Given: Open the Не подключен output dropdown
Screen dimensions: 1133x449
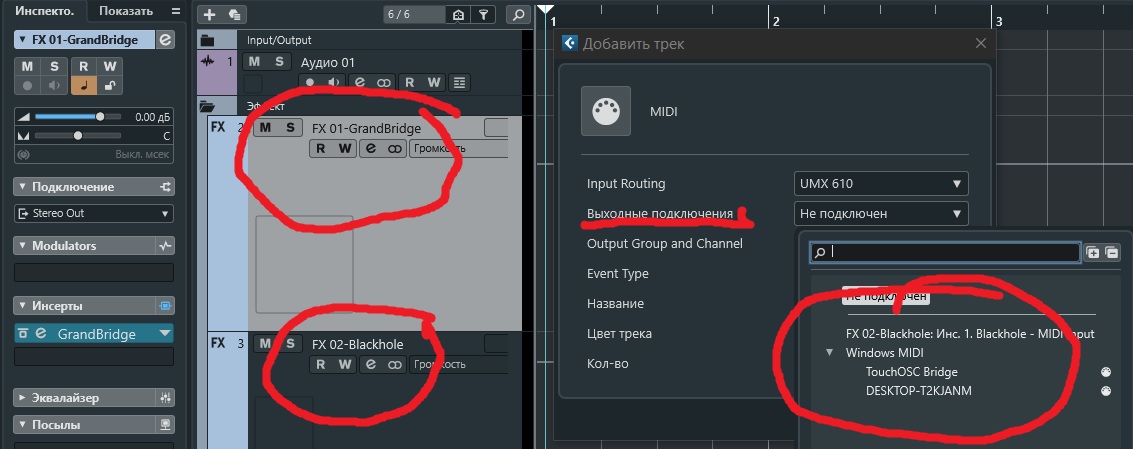Looking at the screenshot, I should pos(880,214).
